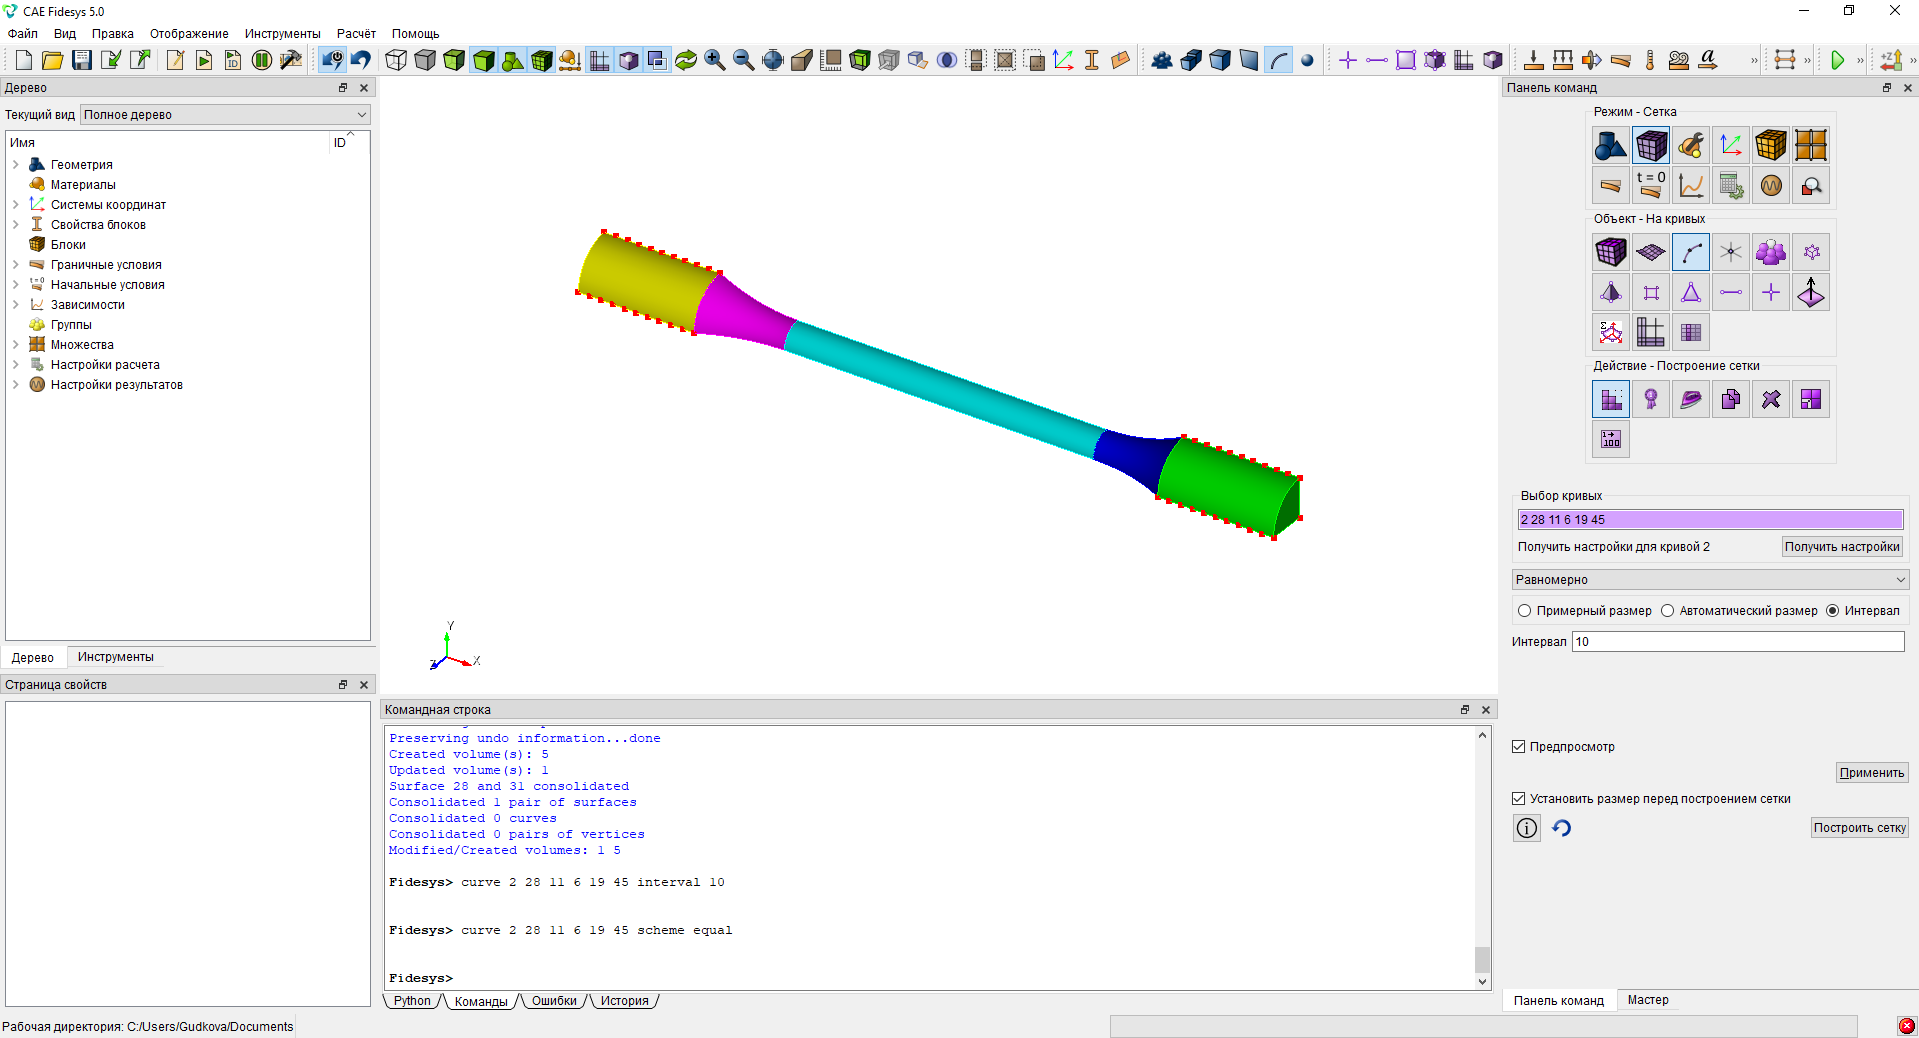Click the 'Построить сетку' button

pos(1860,828)
